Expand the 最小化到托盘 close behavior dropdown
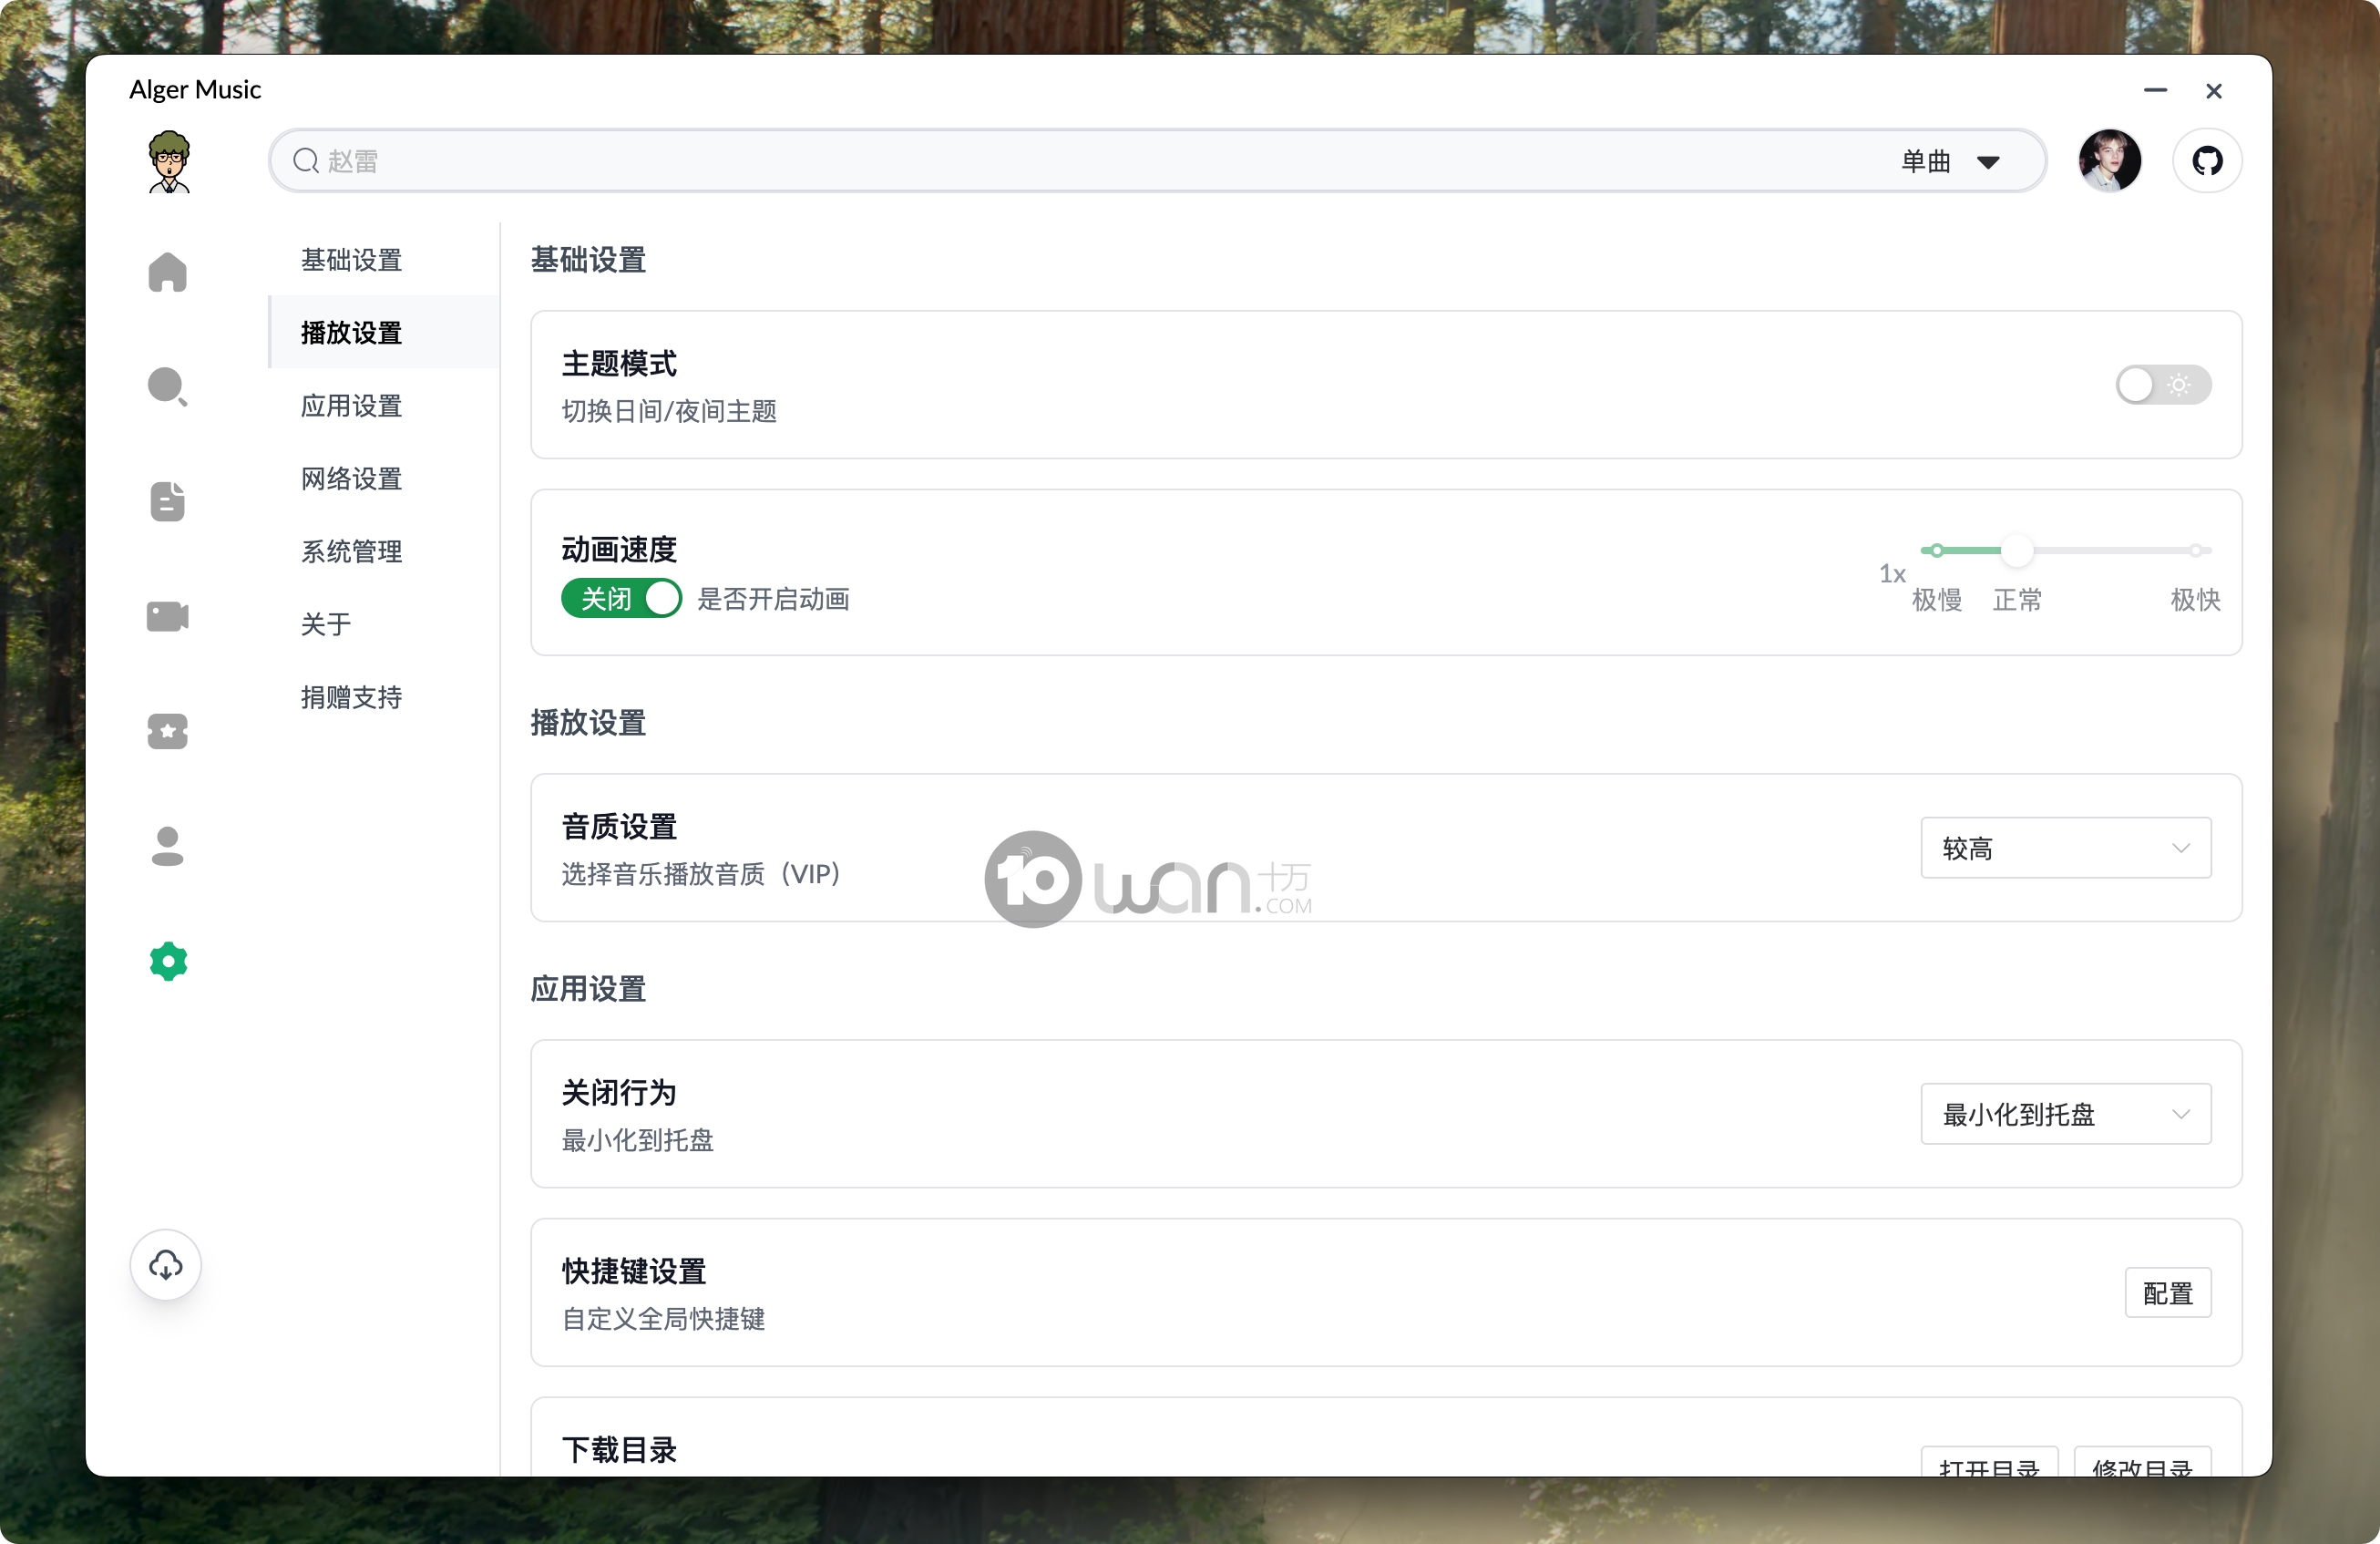Viewport: 2380px width, 1544px height. [x=2065, y=1114]
